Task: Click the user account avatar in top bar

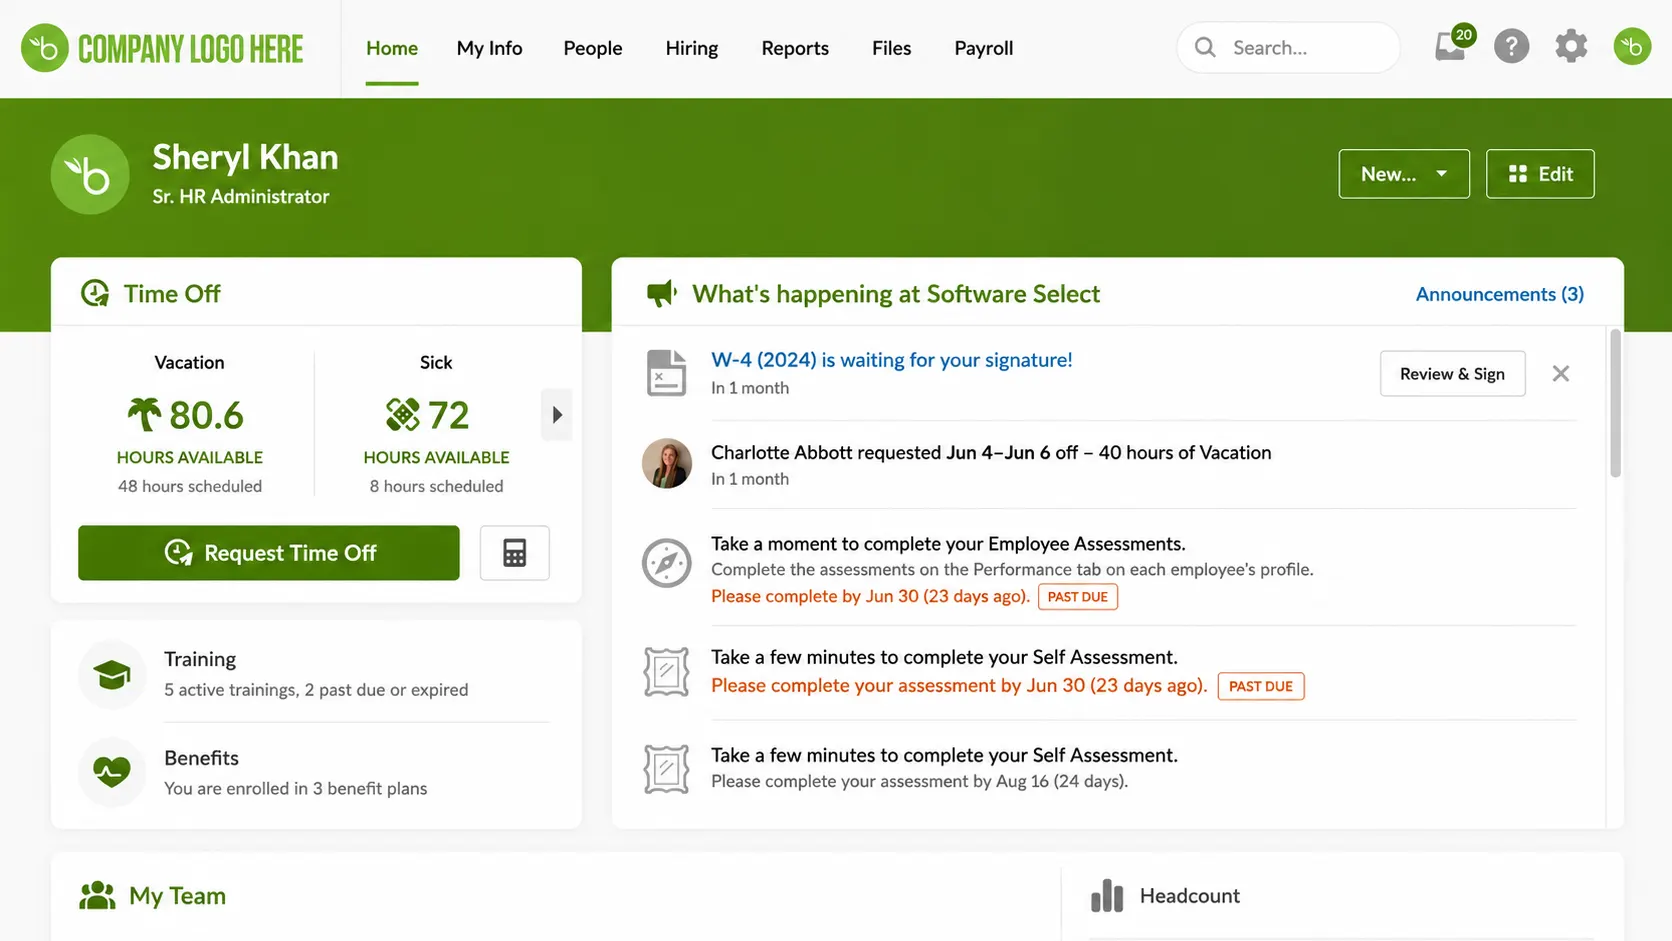Action: 1632,46
